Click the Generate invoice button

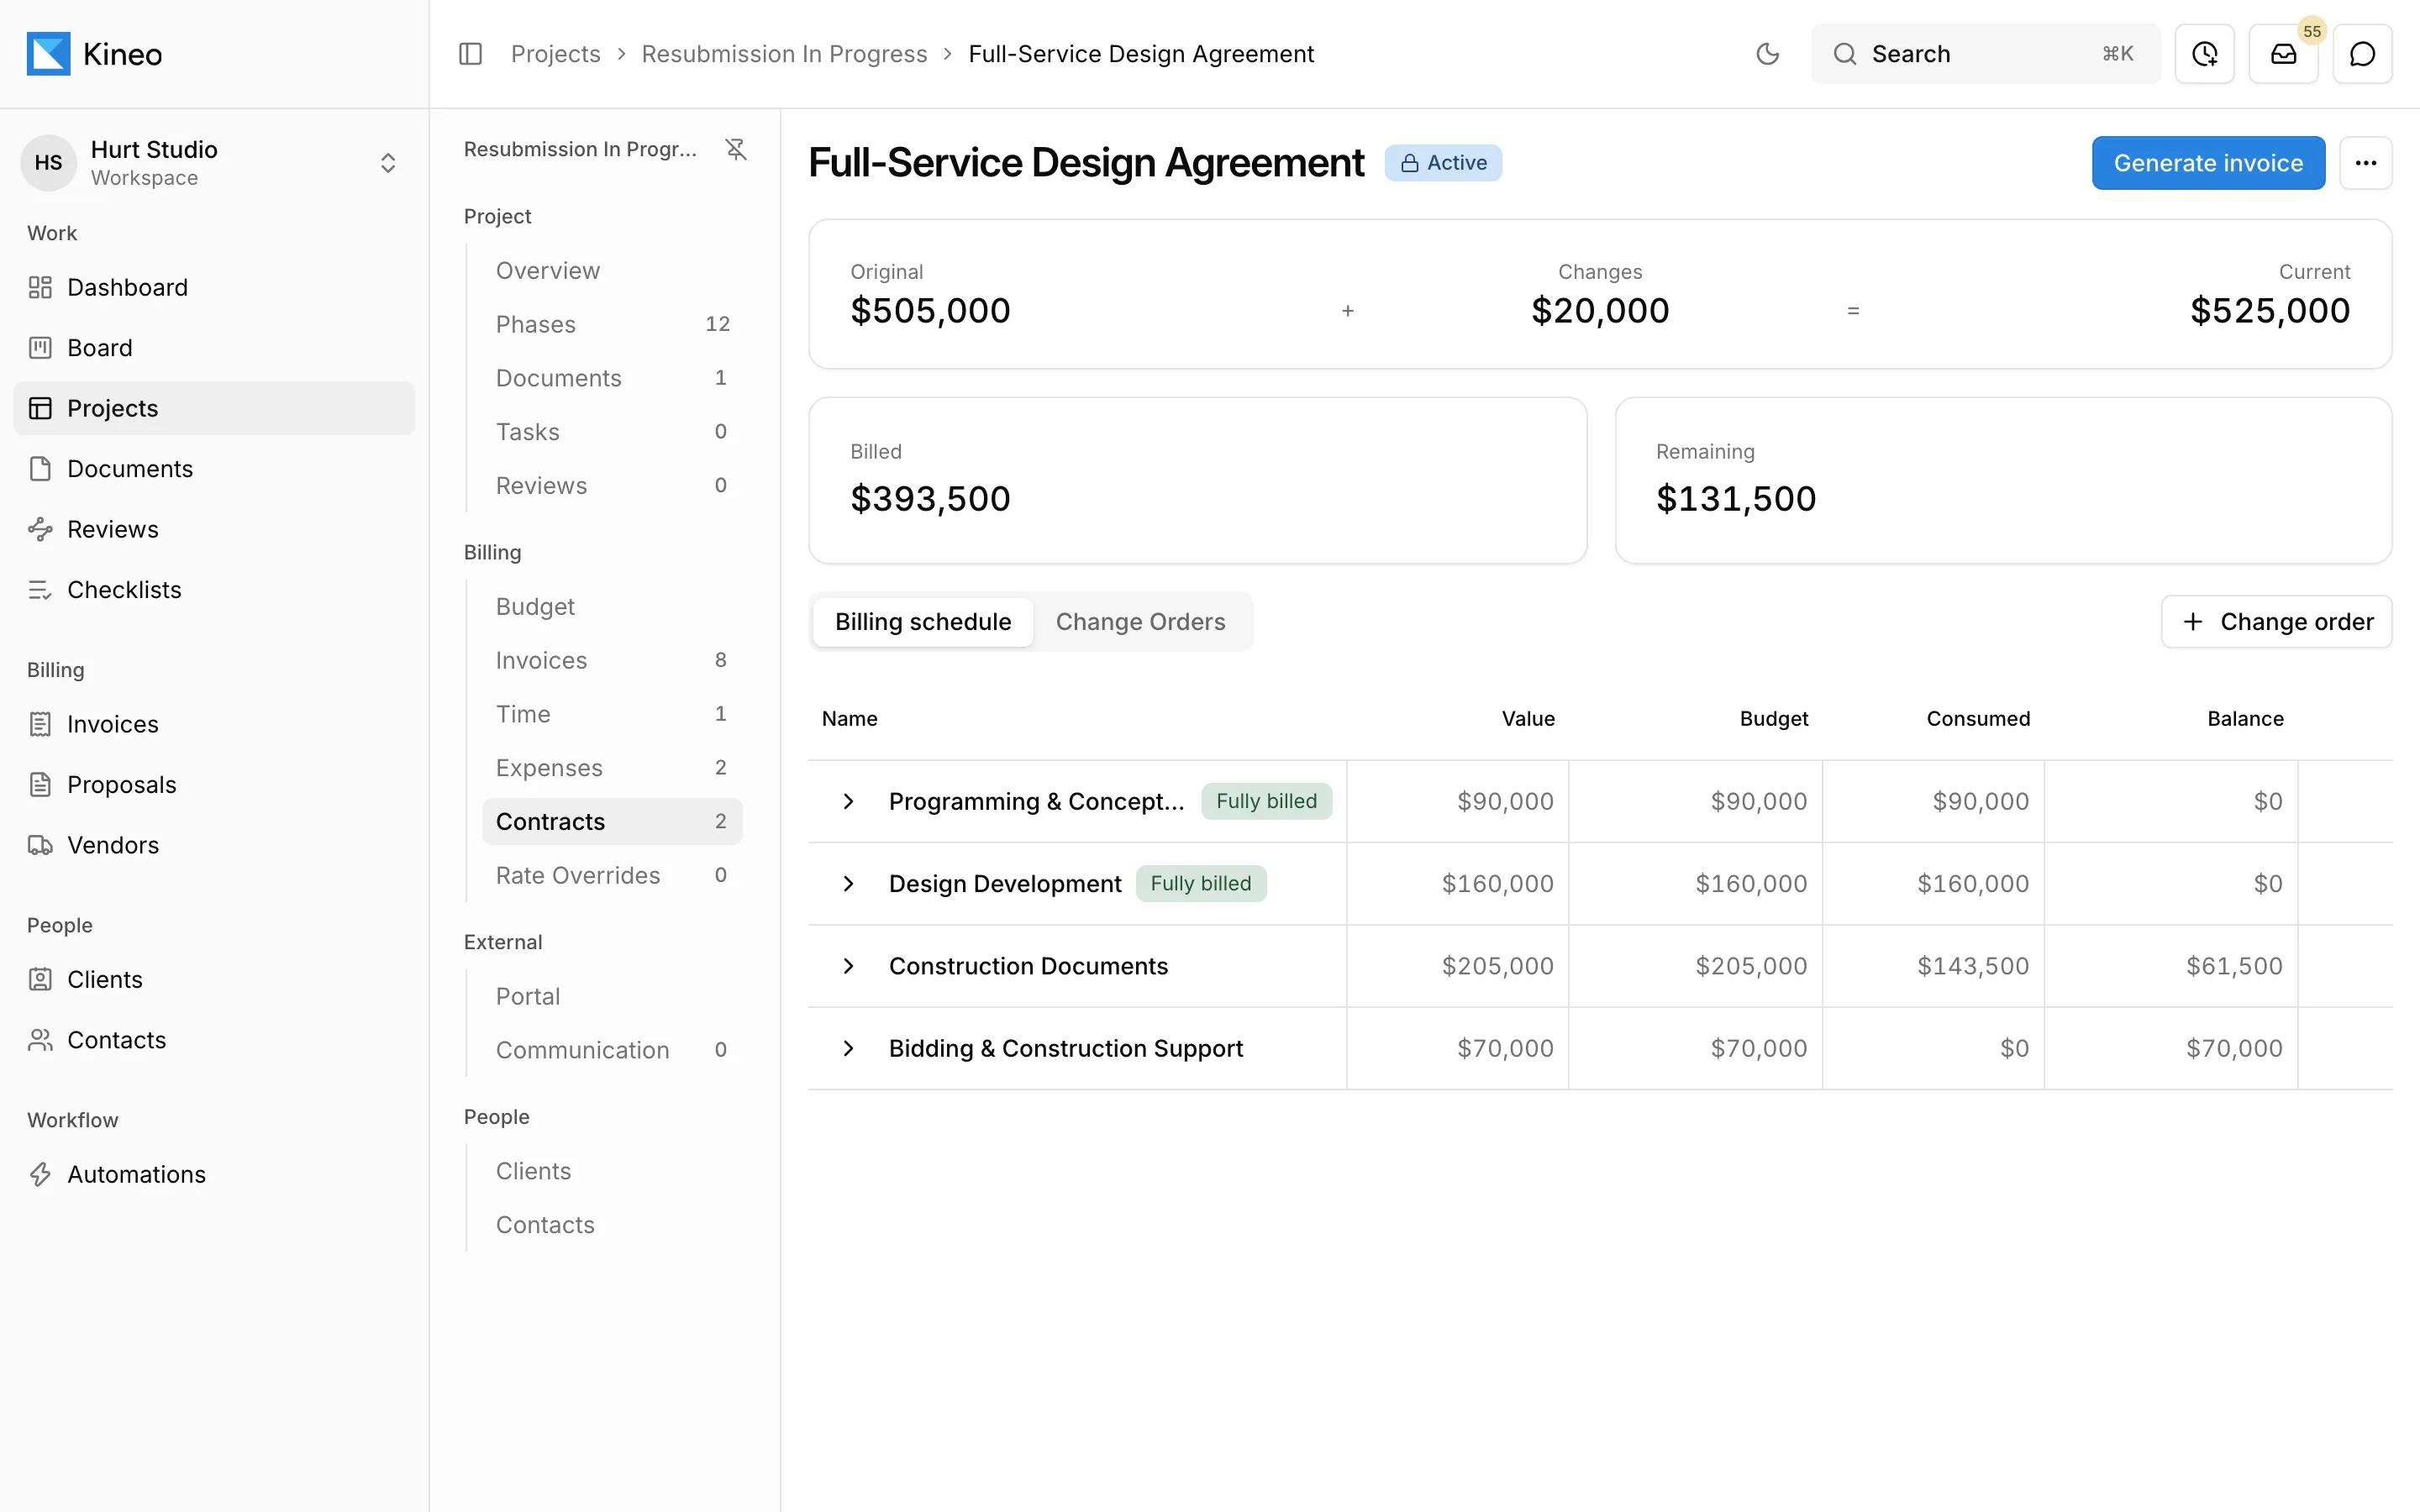click(x=2208, y=163)
